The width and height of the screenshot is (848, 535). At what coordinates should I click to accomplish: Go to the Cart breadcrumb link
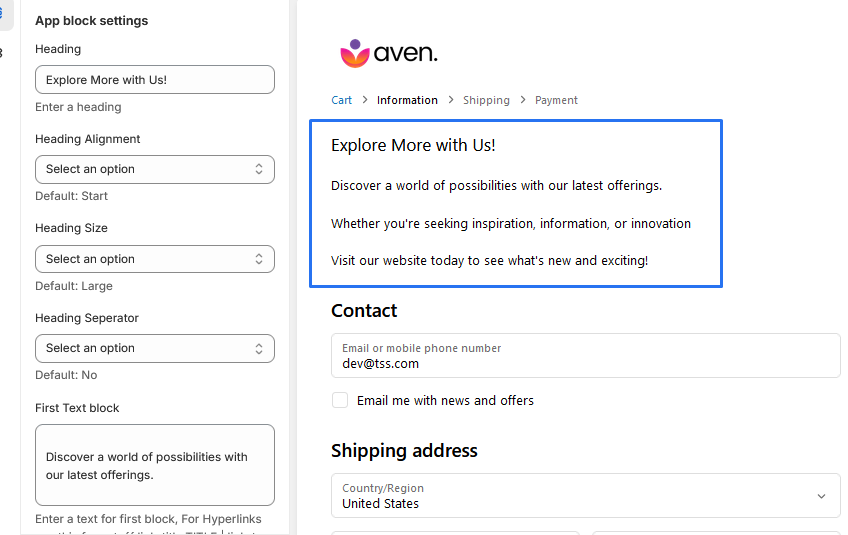[342, 100]
